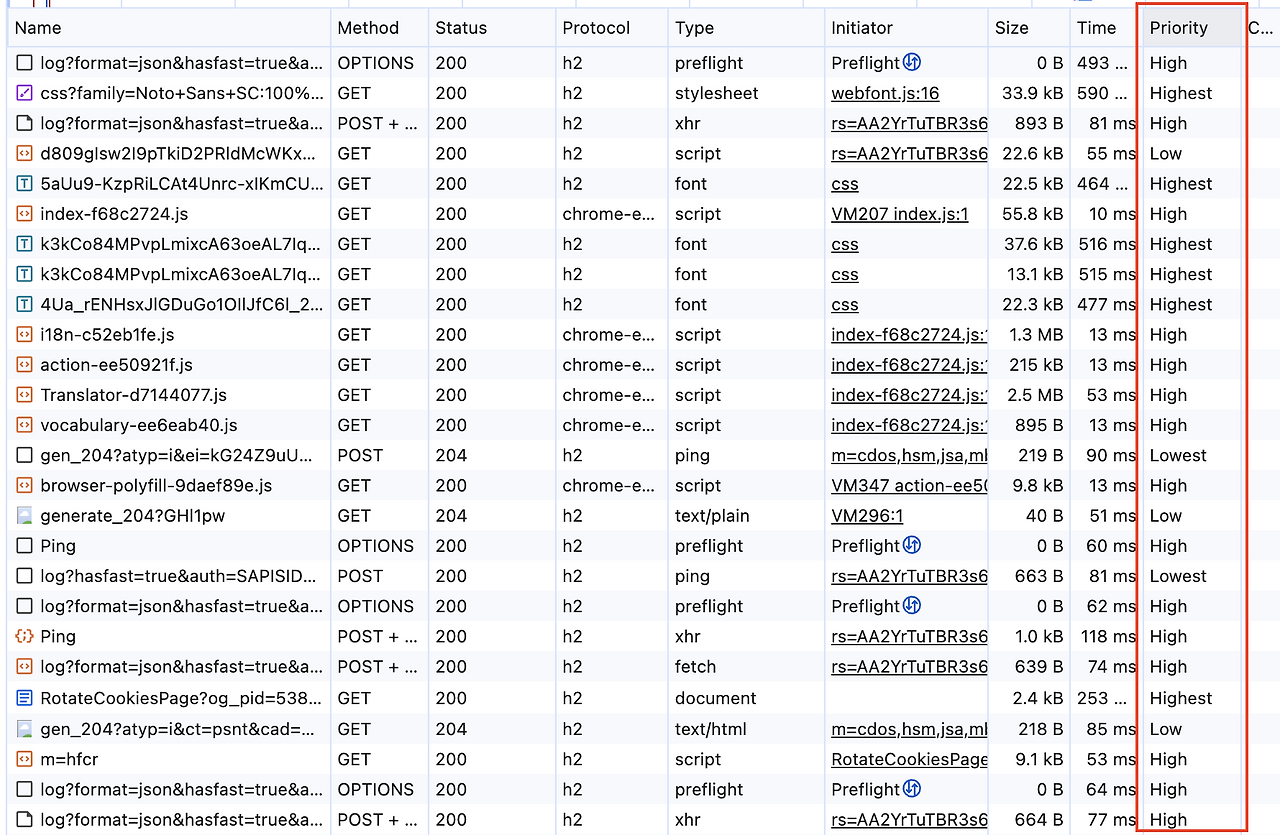
Task: Open the VM296:1 initiator link
Action: [867, 516]
